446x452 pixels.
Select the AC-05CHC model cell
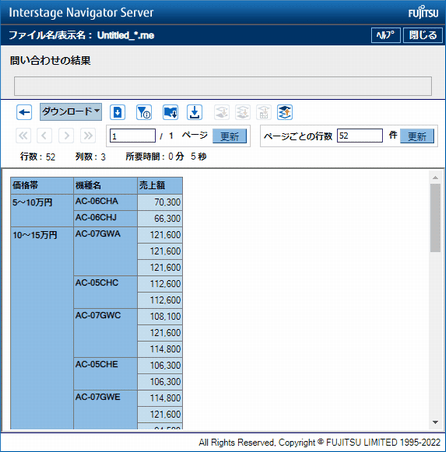coord(105,292)
